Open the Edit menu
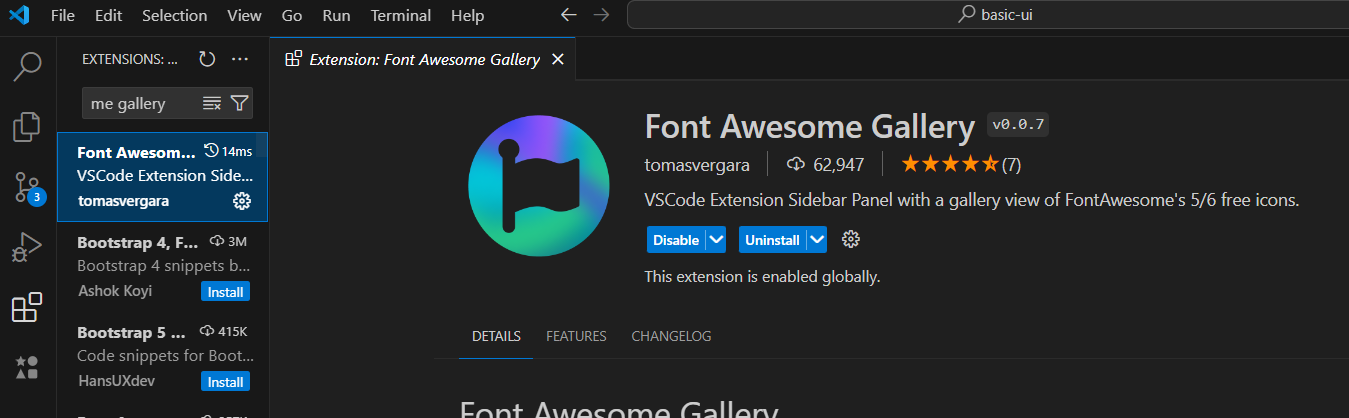The height and width of the screenshot is (418, 1349). [x=108, y=15]
